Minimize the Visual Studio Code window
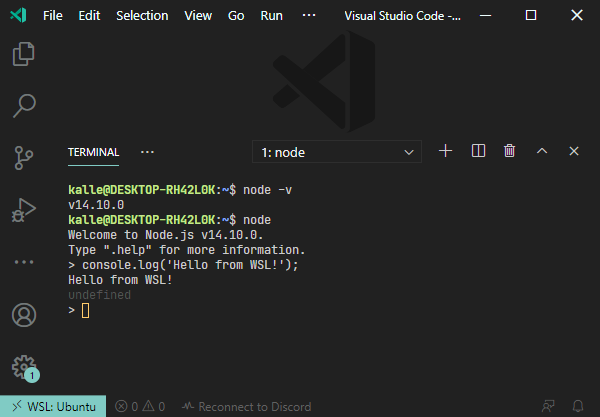The image size is (600, 417). click(x=485, y=15)
